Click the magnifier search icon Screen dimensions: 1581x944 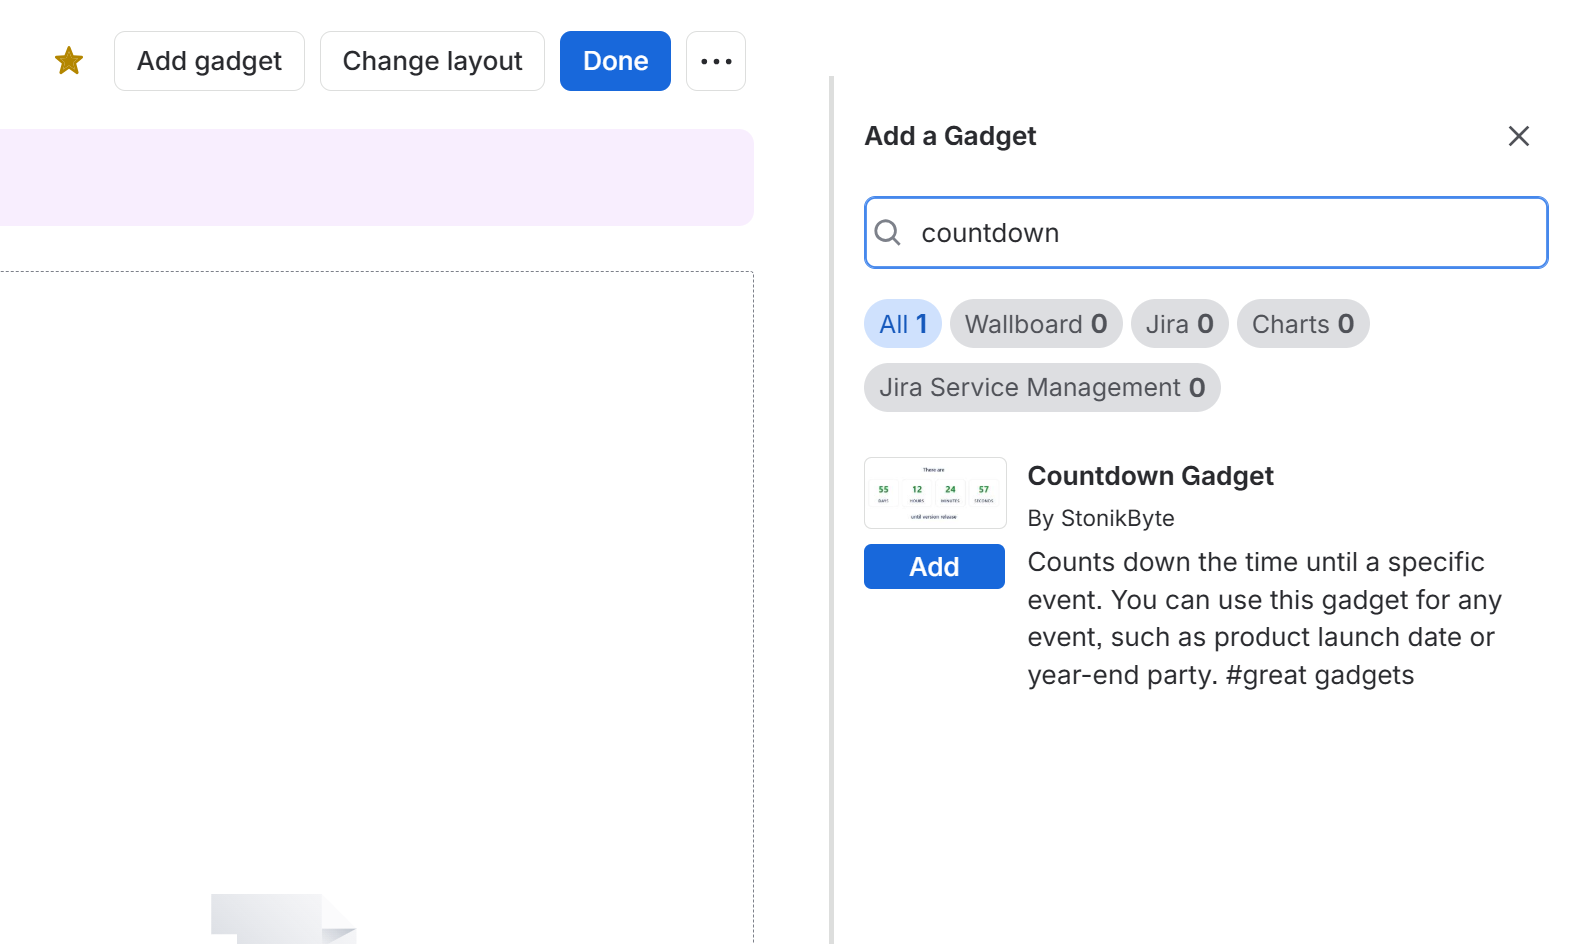coord(887,233)
